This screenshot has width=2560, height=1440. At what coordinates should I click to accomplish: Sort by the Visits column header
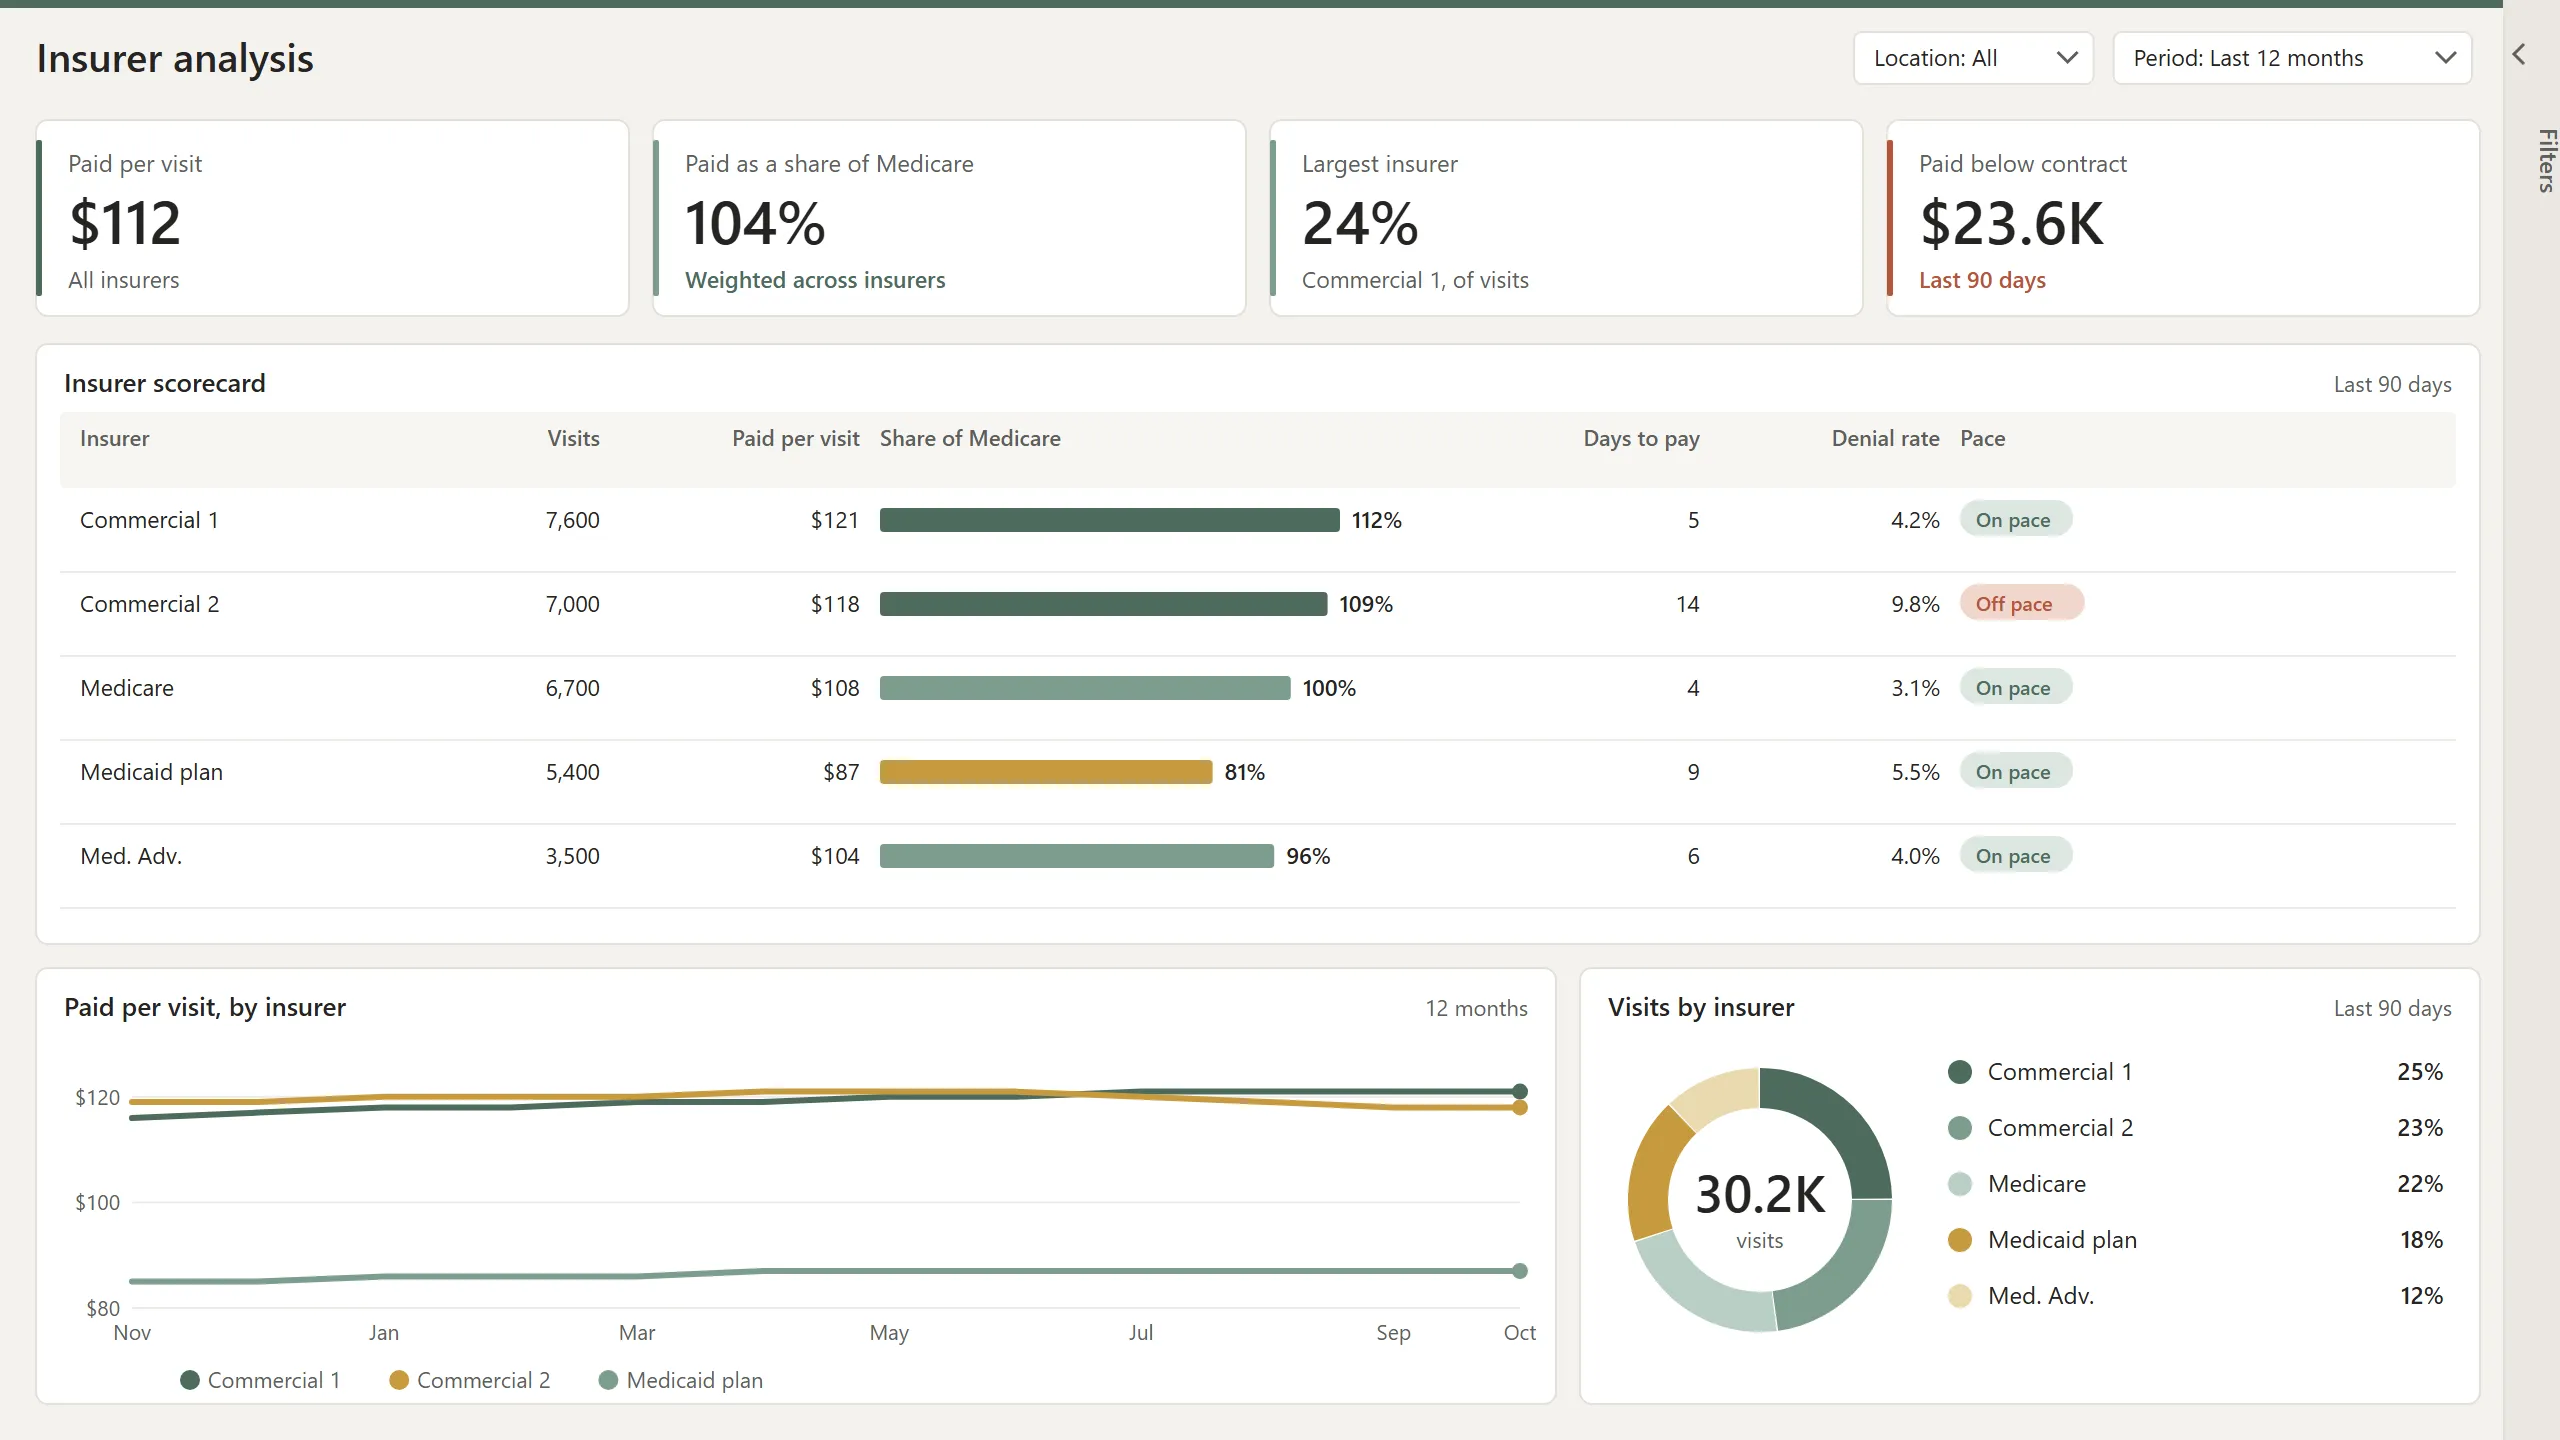(x=573, y=438)
